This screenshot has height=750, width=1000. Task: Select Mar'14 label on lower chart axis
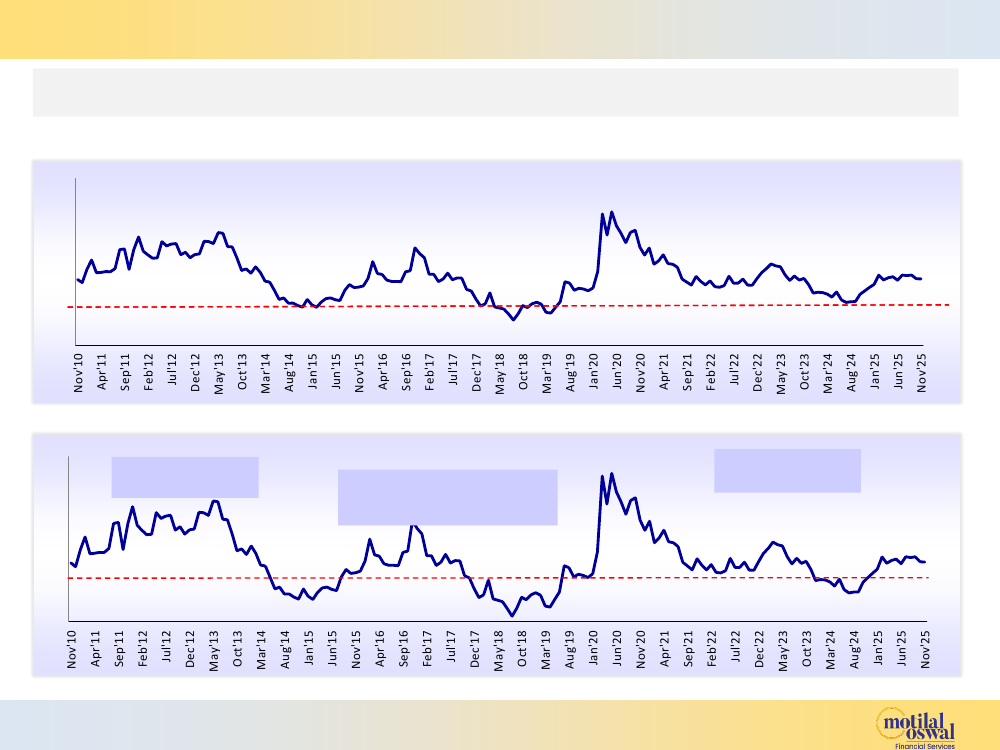pyautogui.click(x=261, y=648)
